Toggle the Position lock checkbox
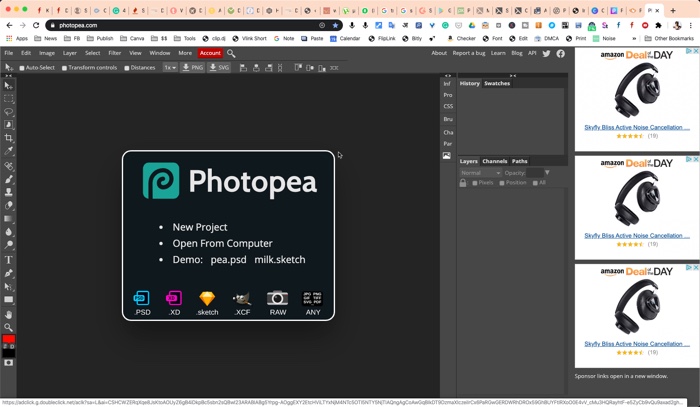The height and width of the screenshot is (407, 700). [x=502, y=183]
